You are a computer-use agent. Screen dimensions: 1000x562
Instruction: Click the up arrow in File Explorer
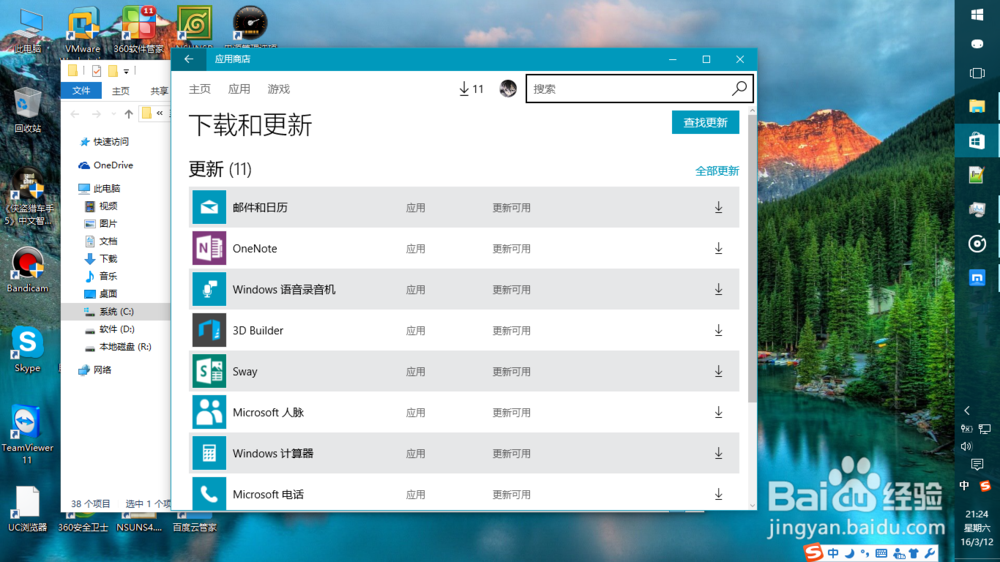click(129, 114)
